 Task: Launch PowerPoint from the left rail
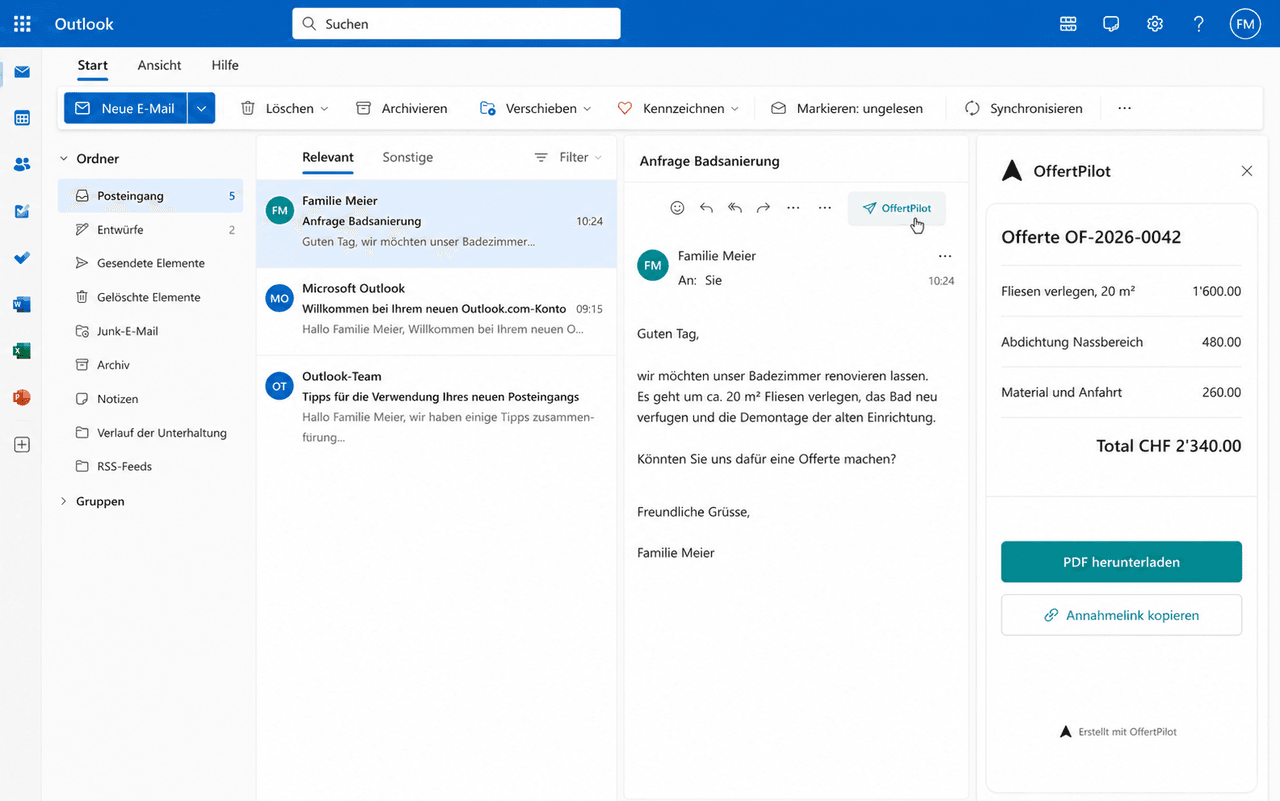[22, 397]
